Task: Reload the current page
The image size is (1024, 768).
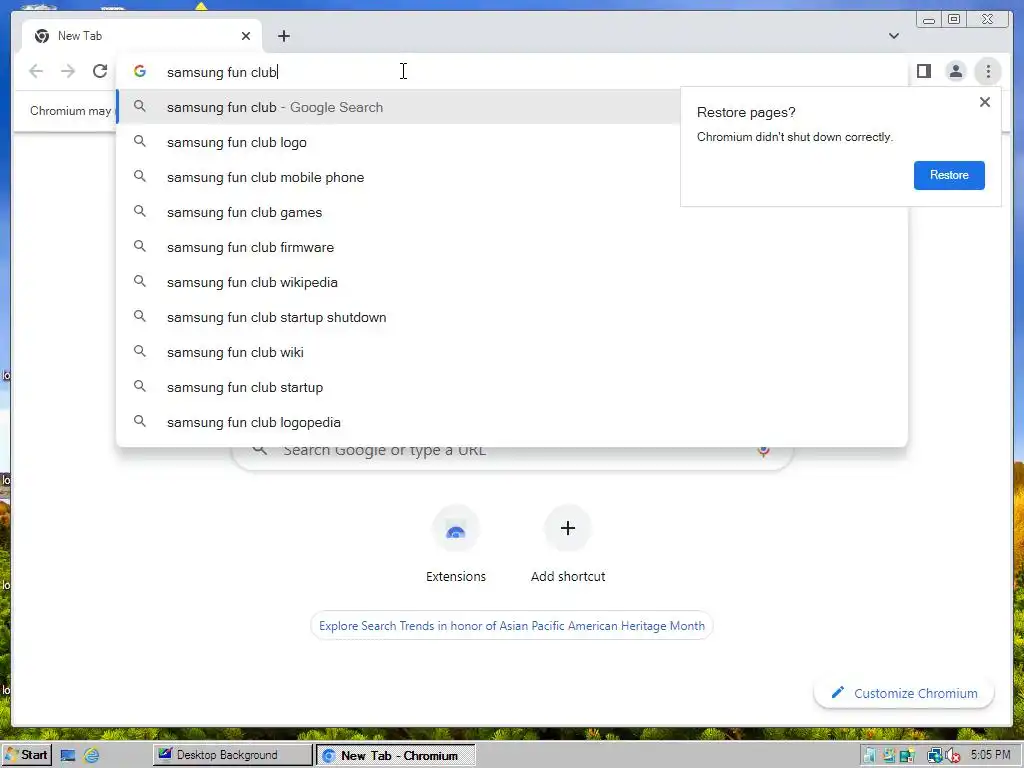Action: point(100,71)
